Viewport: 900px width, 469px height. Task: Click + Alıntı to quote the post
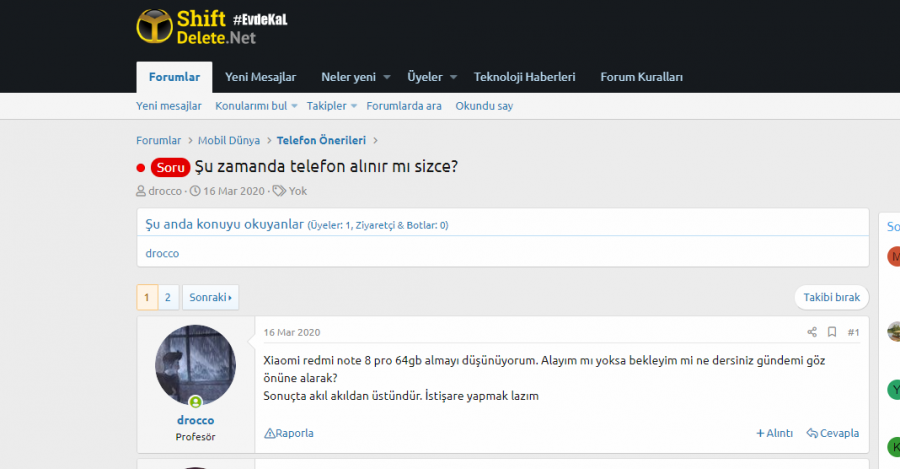774,433
